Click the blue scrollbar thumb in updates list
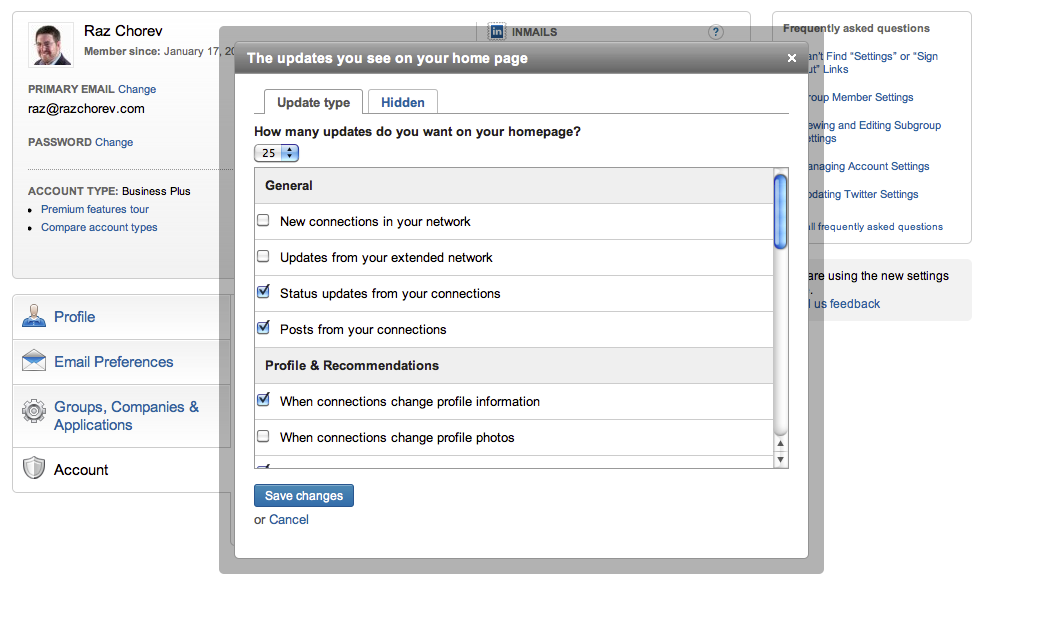1050x623 pixels. tap(780, 211)
